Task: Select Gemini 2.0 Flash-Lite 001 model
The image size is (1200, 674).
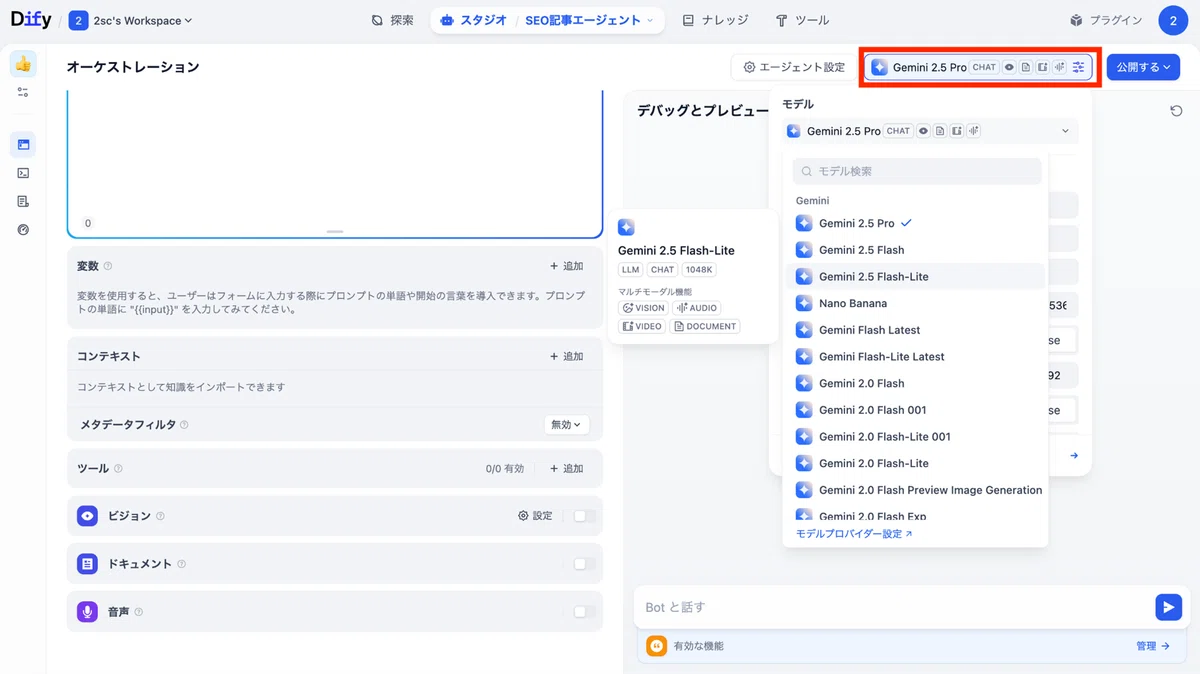Action: point(916,437)
